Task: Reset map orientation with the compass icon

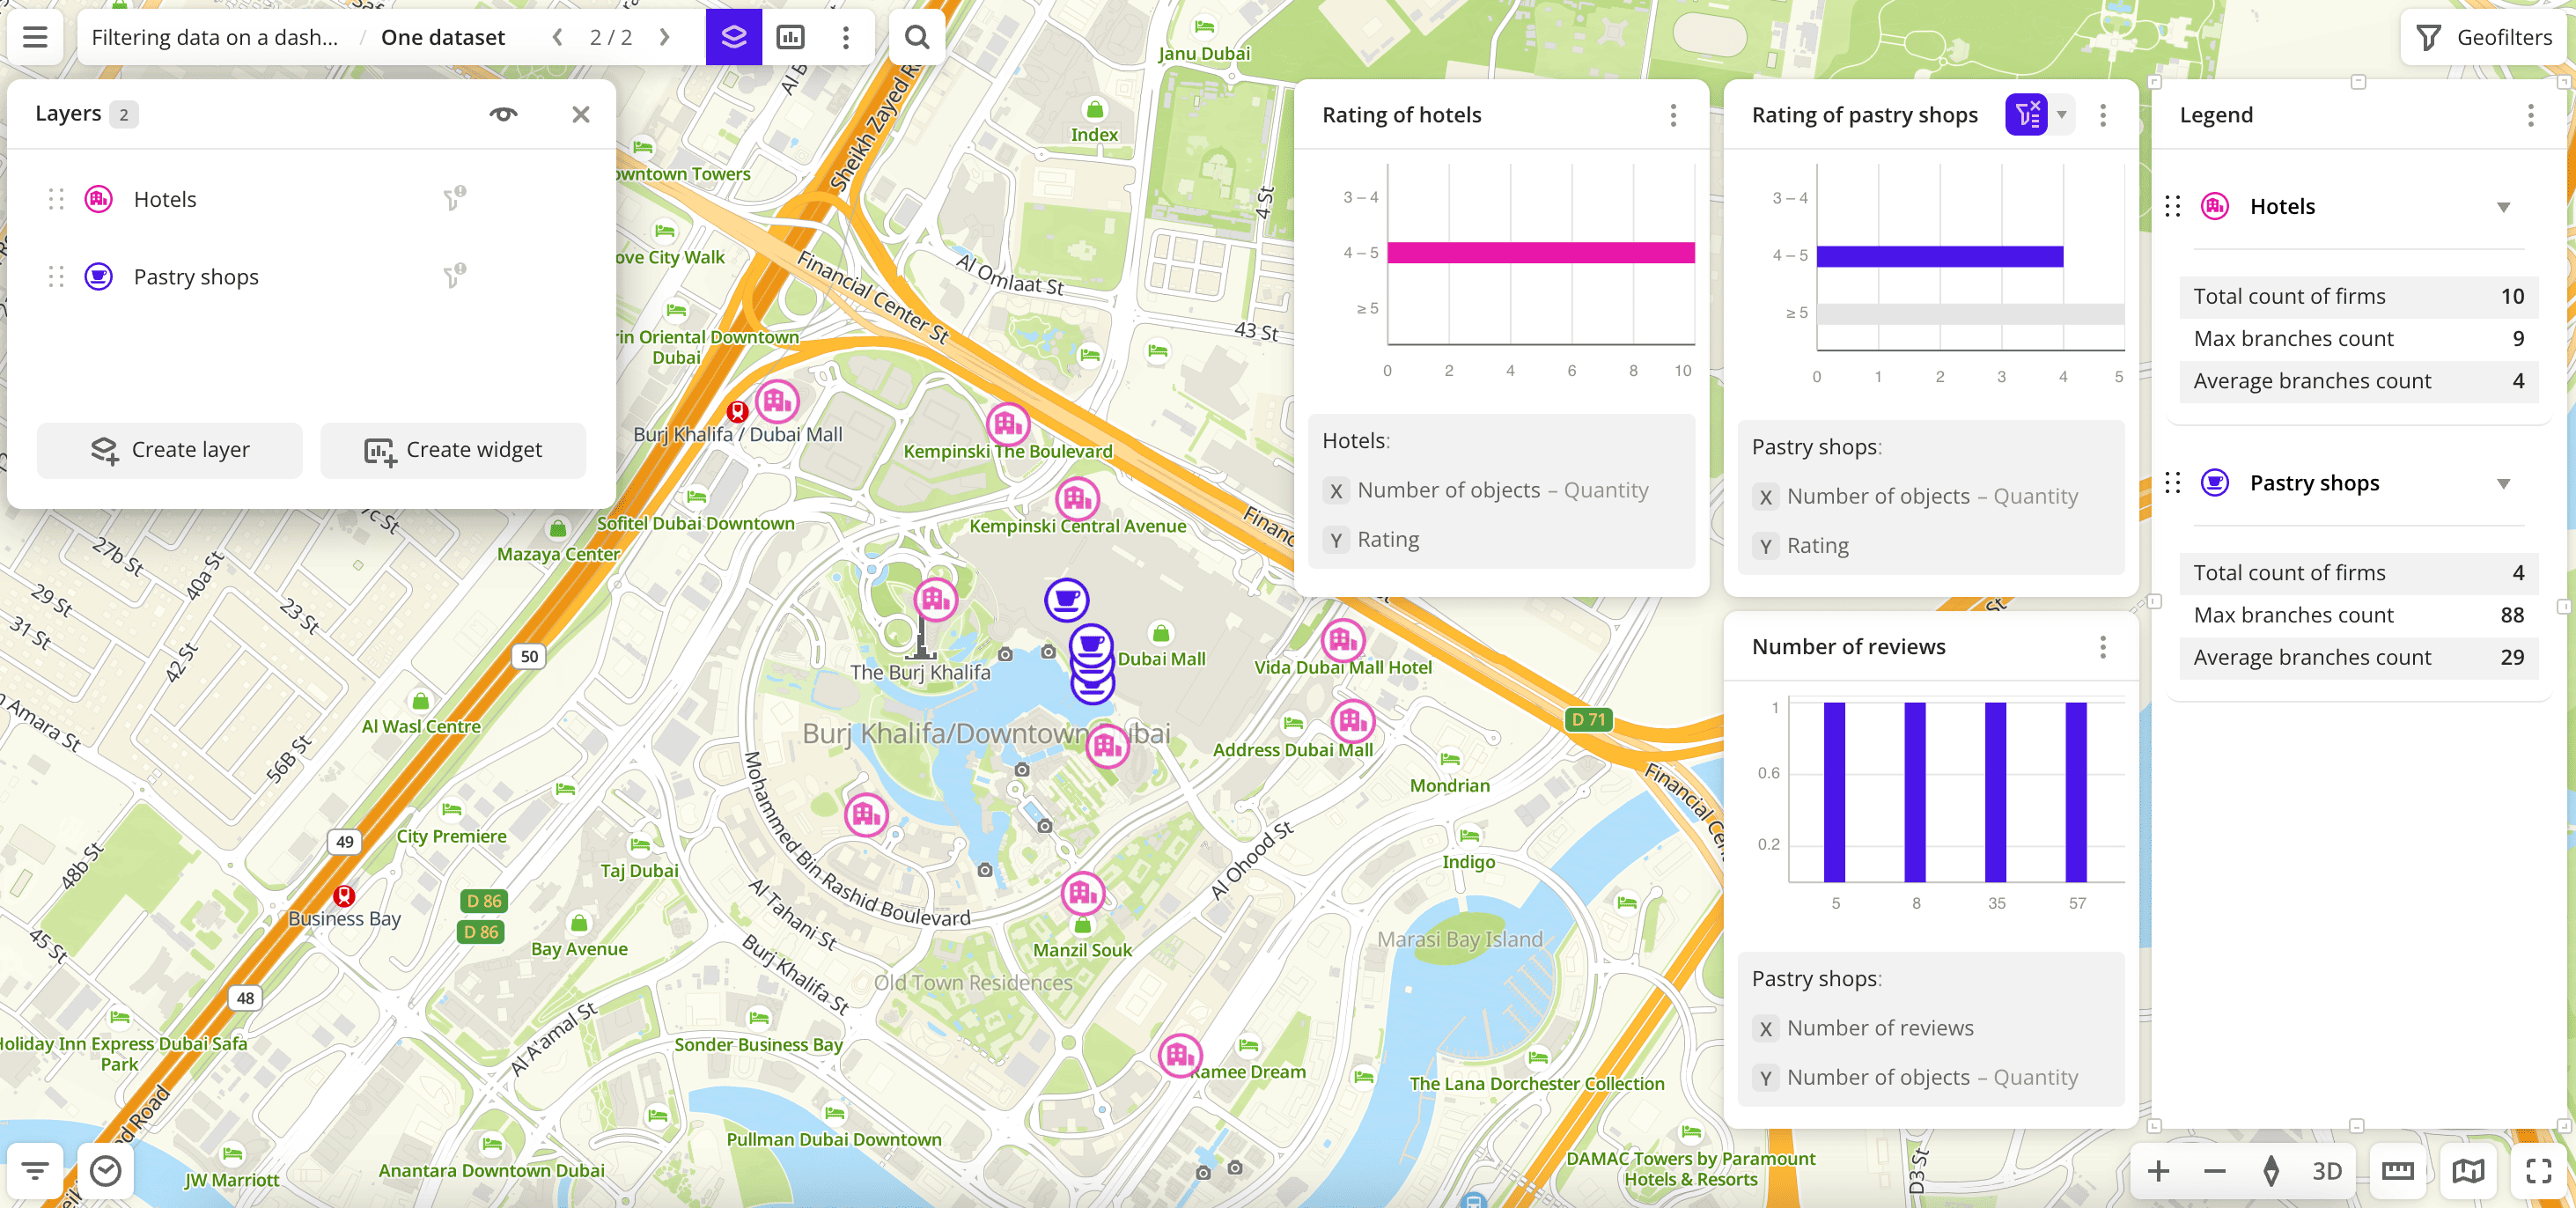Action: point(2273,1171)
